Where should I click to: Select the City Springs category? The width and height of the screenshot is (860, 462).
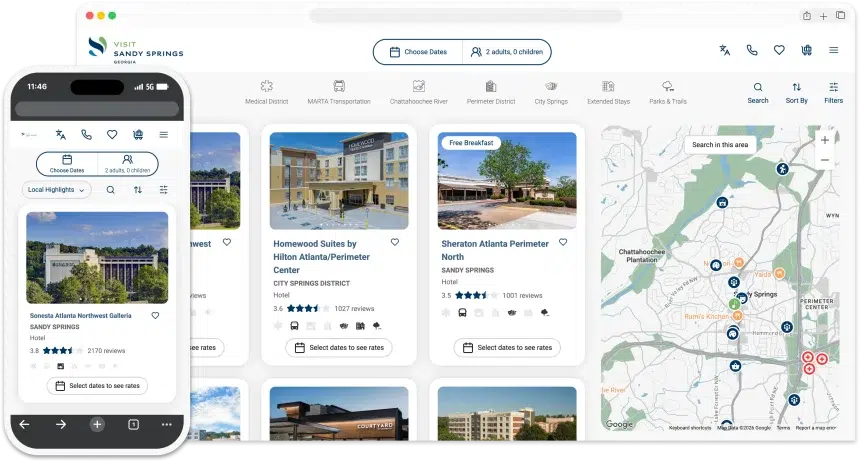point(551,92)
